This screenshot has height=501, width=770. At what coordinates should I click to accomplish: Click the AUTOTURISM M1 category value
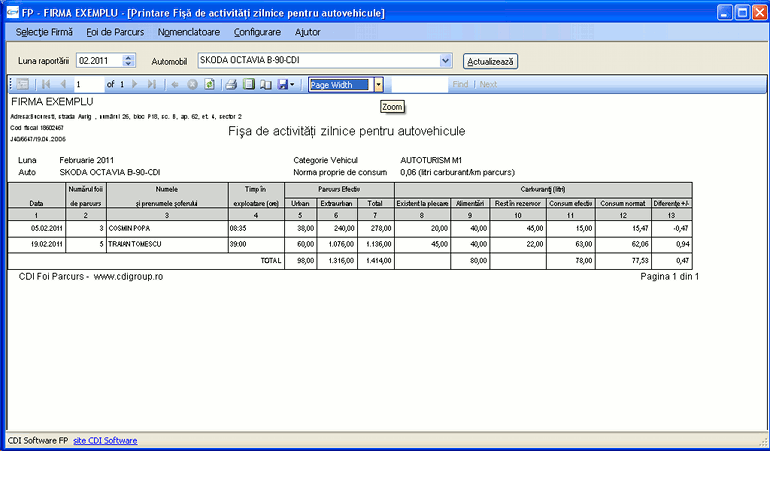pos(431,160)
